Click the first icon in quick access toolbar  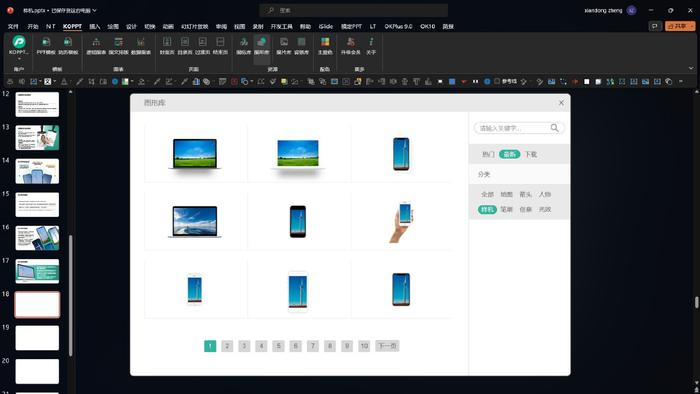pyautogui.click(x=10, y=82)
